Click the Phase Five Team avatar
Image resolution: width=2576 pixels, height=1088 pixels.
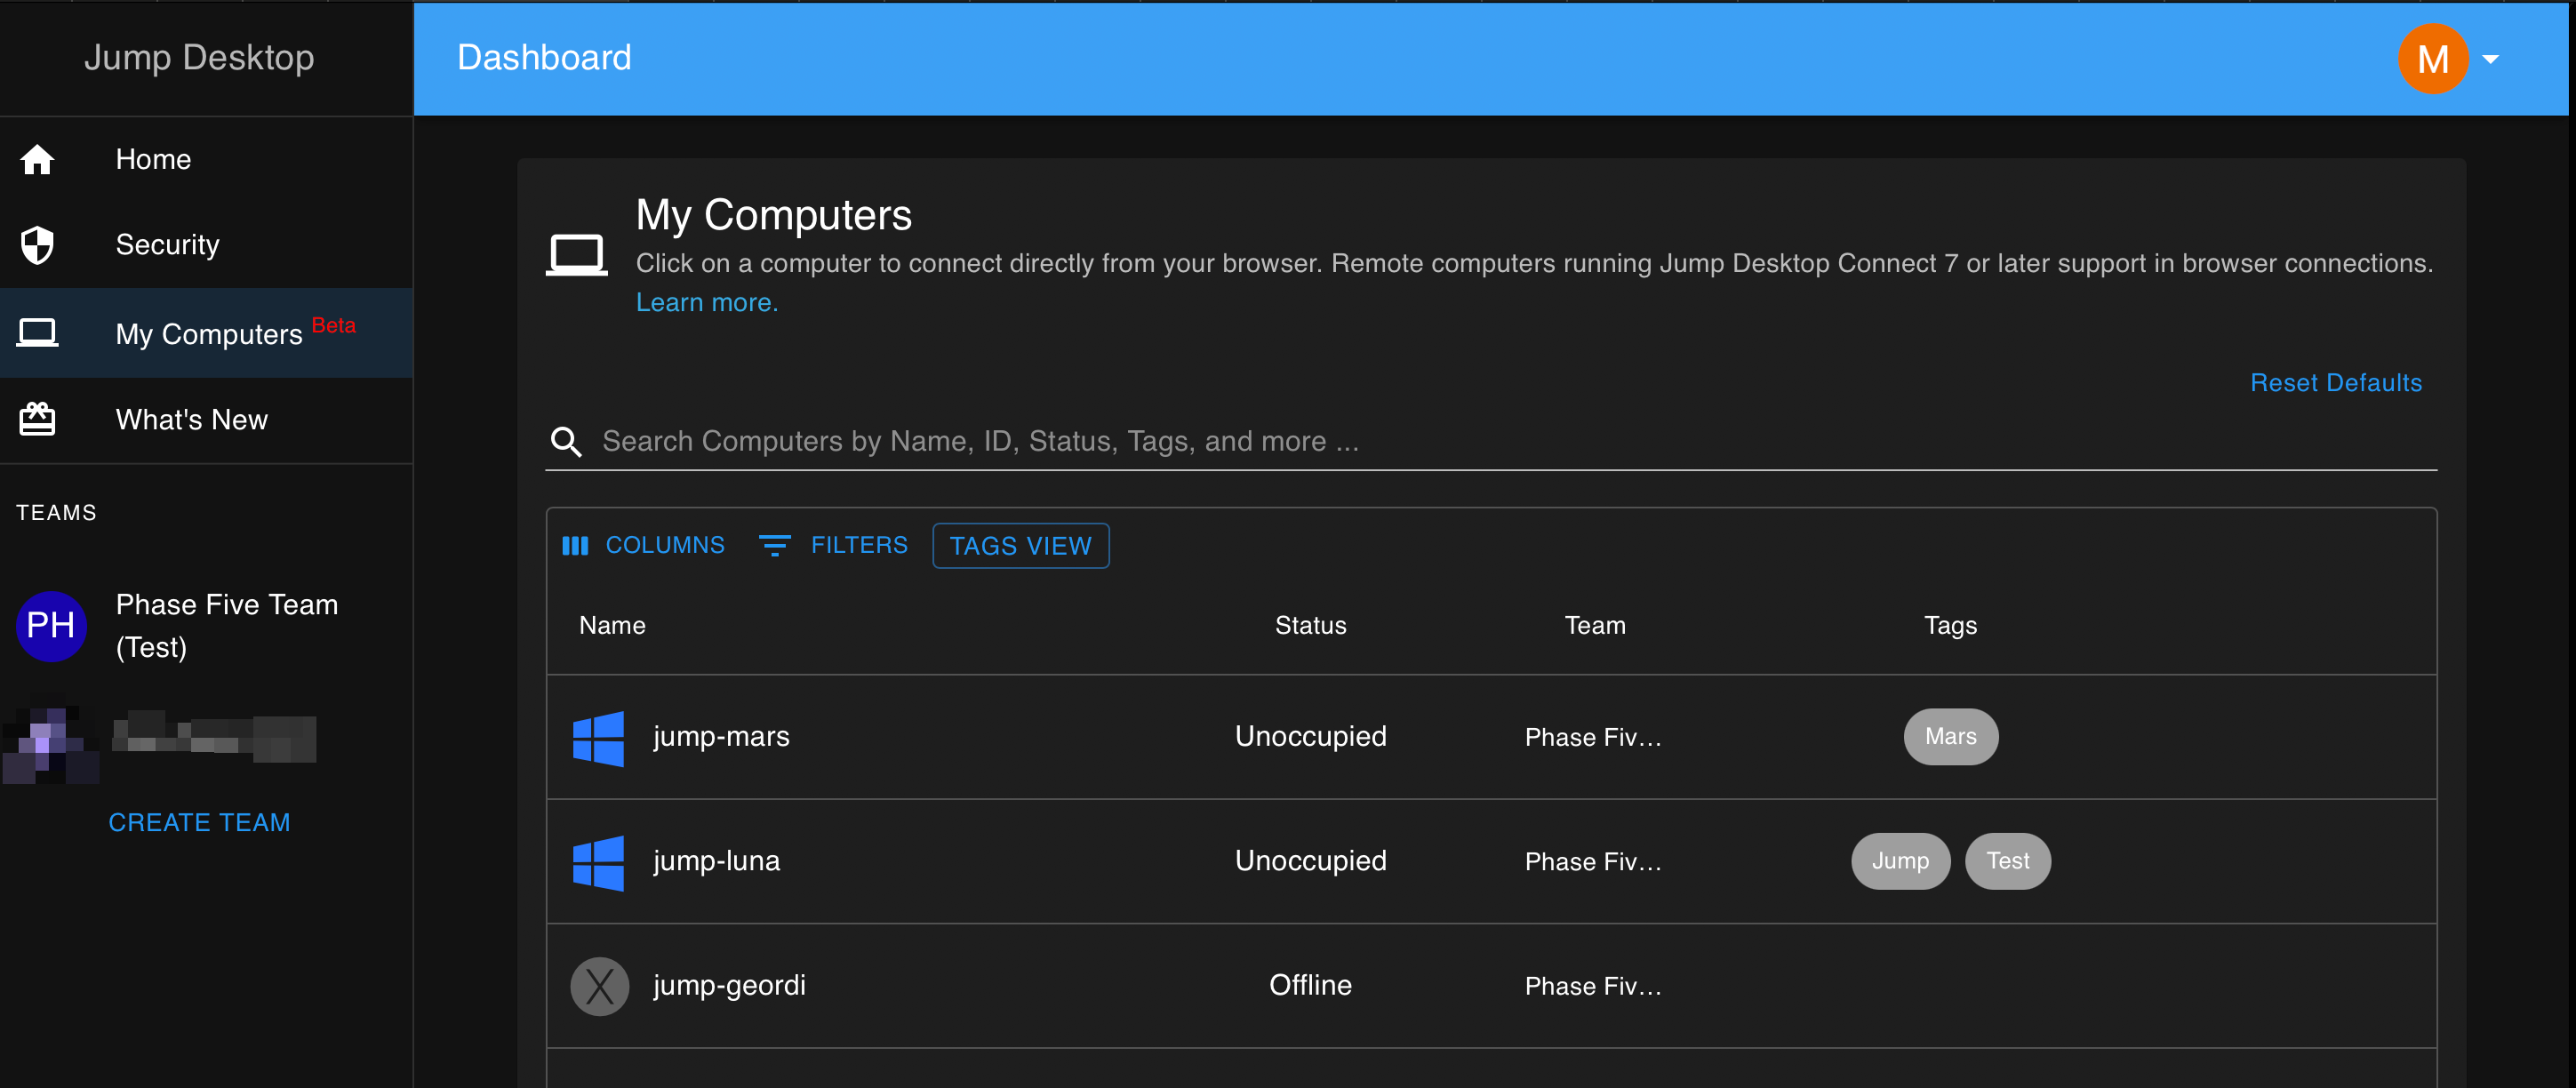pos(51,626)
